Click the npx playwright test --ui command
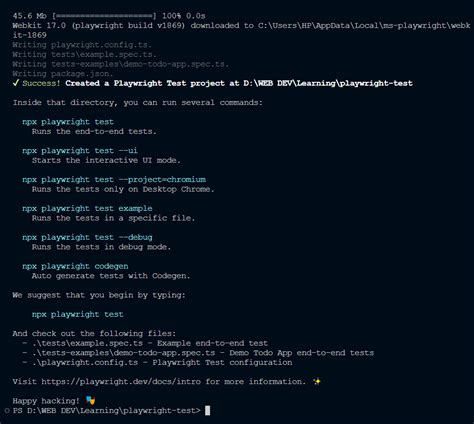This screenshot has width=474, height=424. coord(80,151)
